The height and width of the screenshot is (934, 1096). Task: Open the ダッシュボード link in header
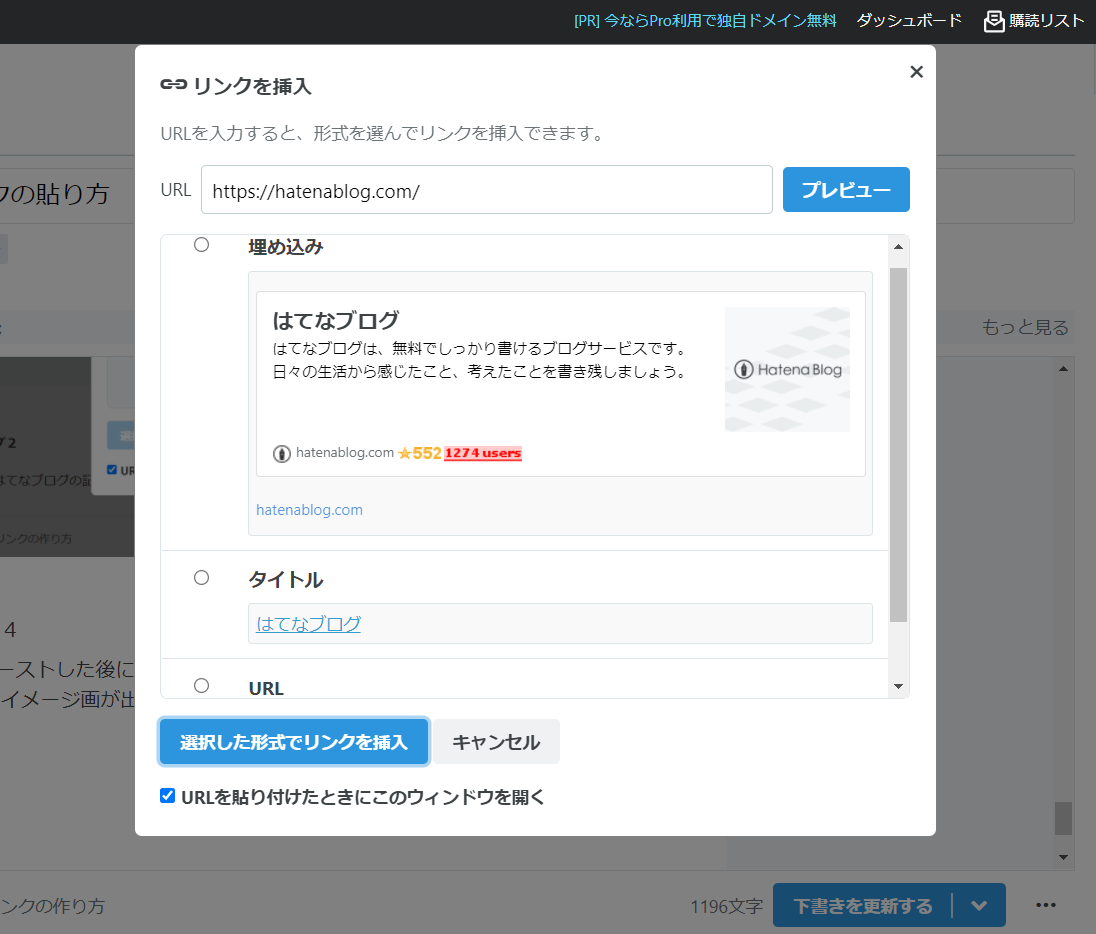coord(909,21)
